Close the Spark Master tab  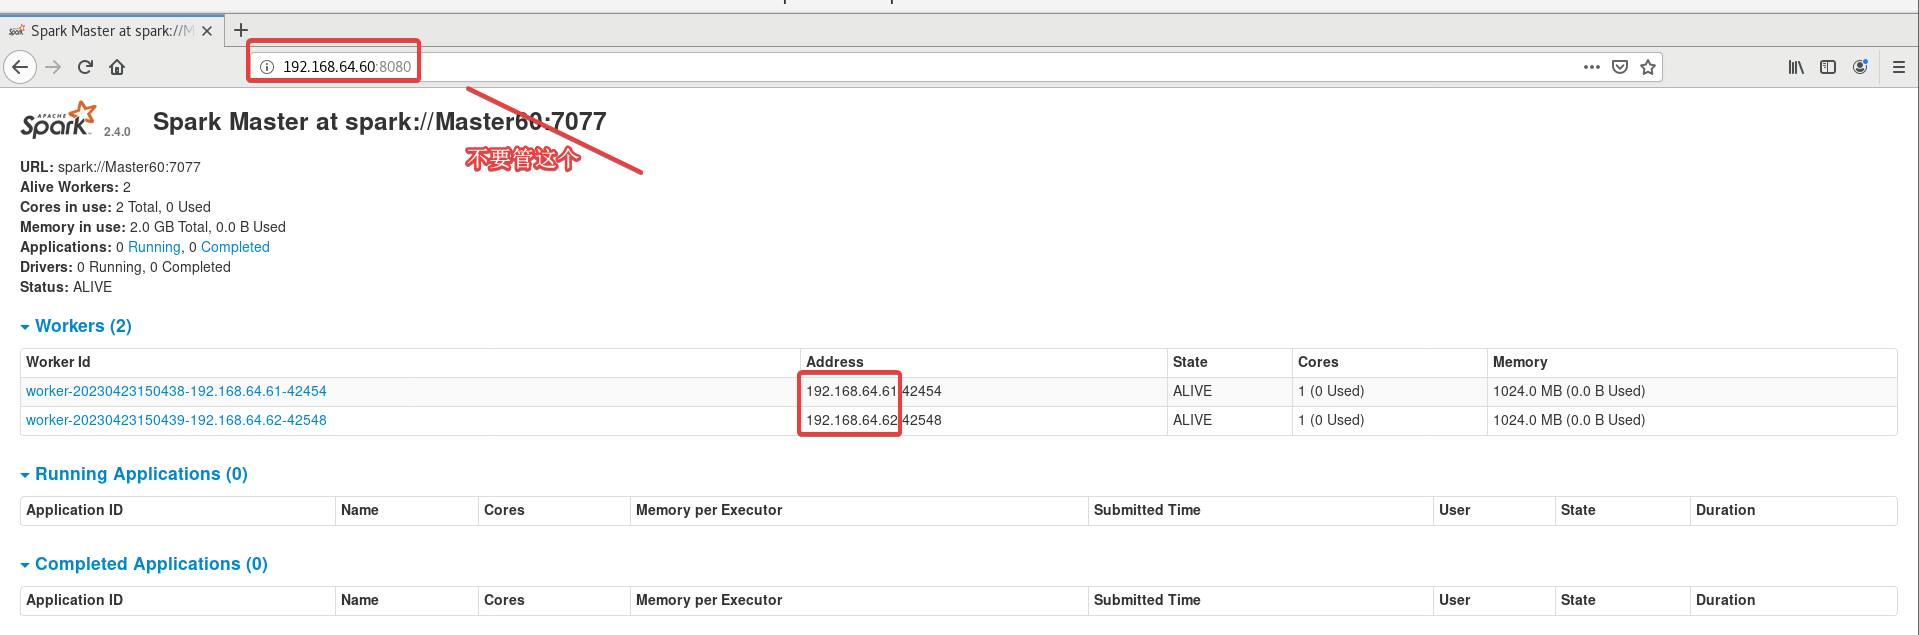click(207, 31)
